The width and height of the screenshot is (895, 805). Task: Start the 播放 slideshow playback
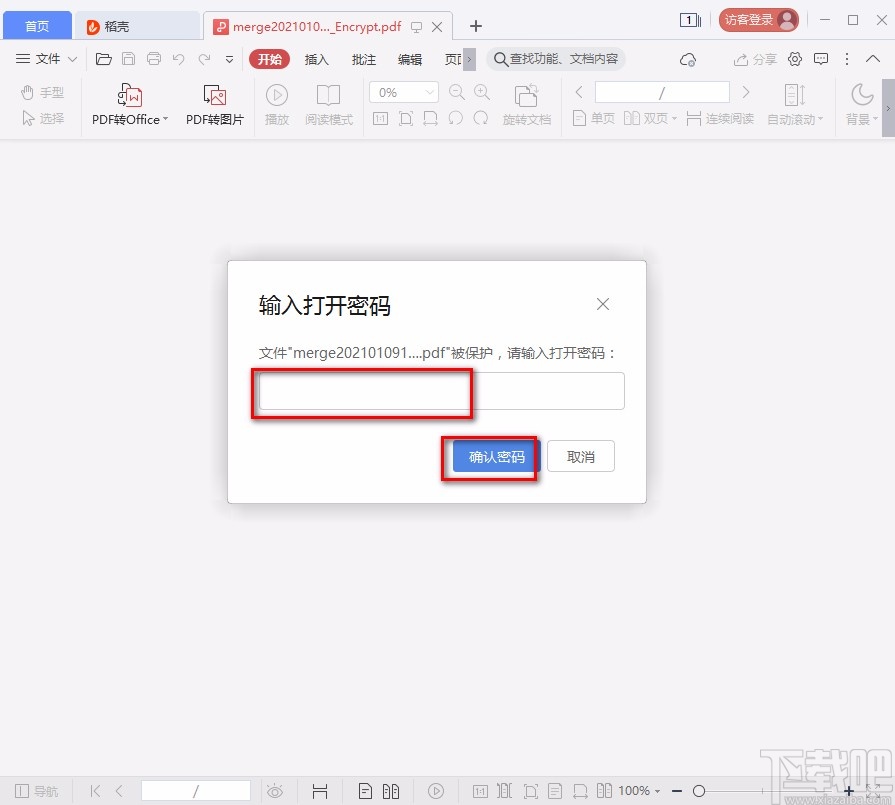(x=276, y=103)
